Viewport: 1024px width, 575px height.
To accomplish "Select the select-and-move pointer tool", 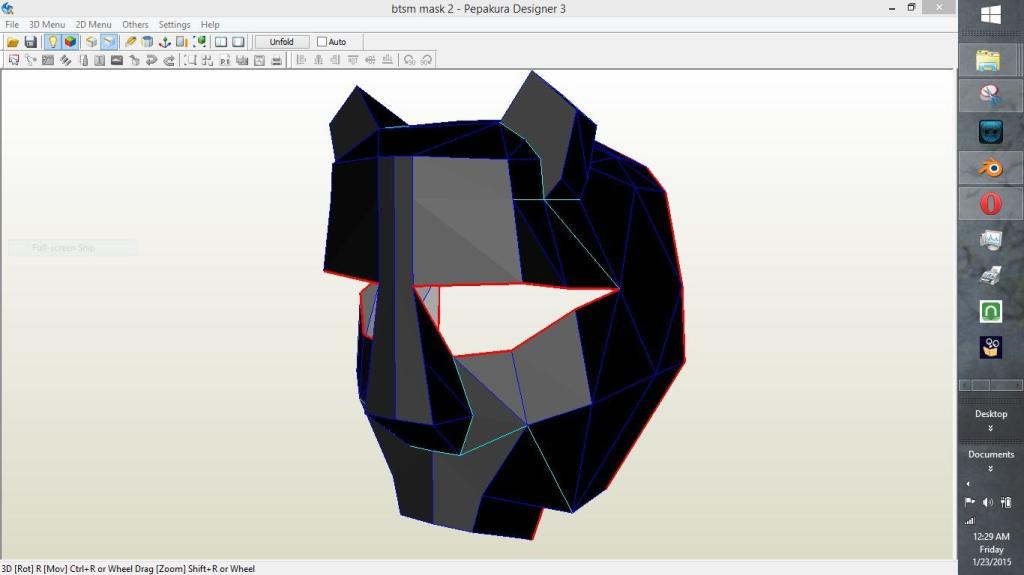I will click(x=13, y=60).
